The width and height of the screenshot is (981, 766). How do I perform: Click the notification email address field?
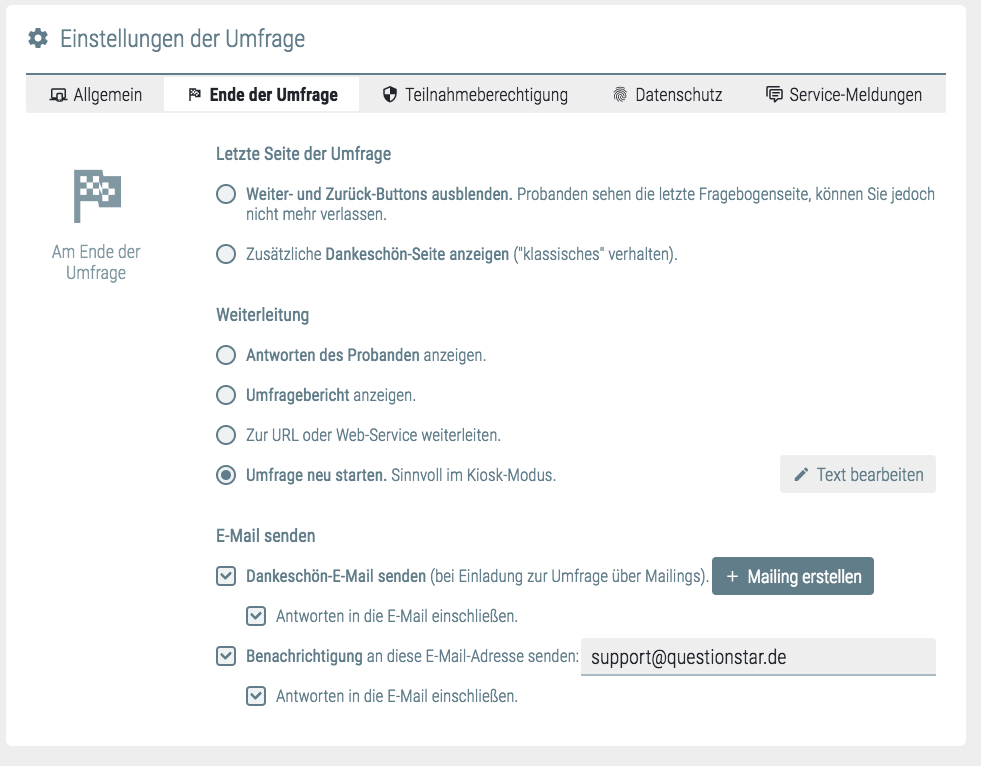758,657
